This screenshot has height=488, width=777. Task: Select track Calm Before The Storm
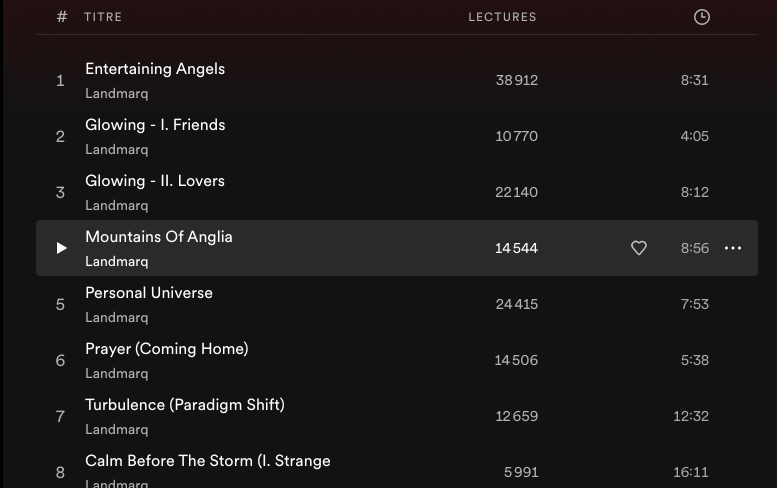point(208,461)
